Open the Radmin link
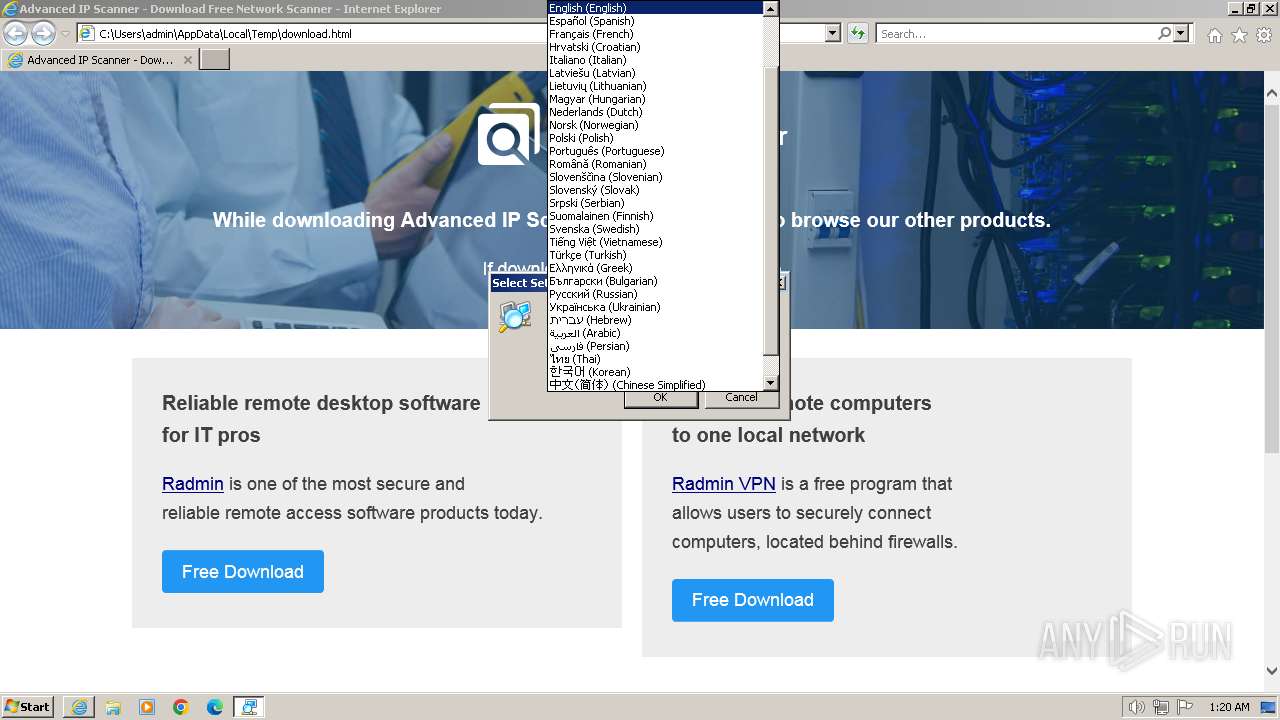This screenshot has height=720, width=1280. pos(193,484)
